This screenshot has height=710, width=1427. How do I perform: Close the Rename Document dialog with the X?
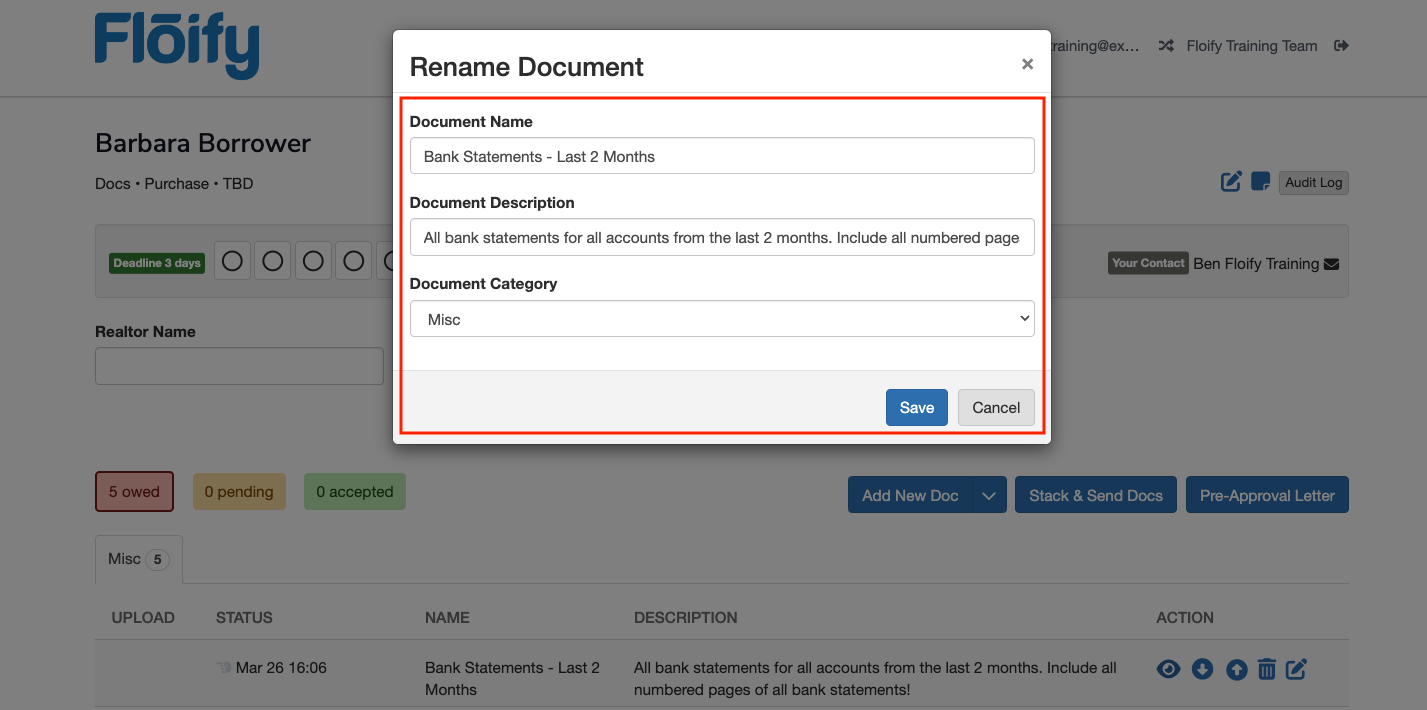pos(1027,64)
